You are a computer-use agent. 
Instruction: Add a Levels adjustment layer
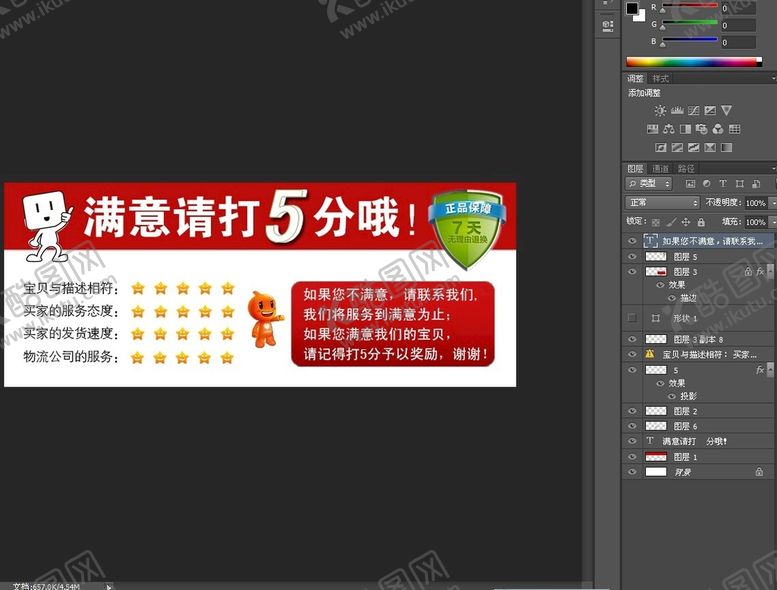677,111
